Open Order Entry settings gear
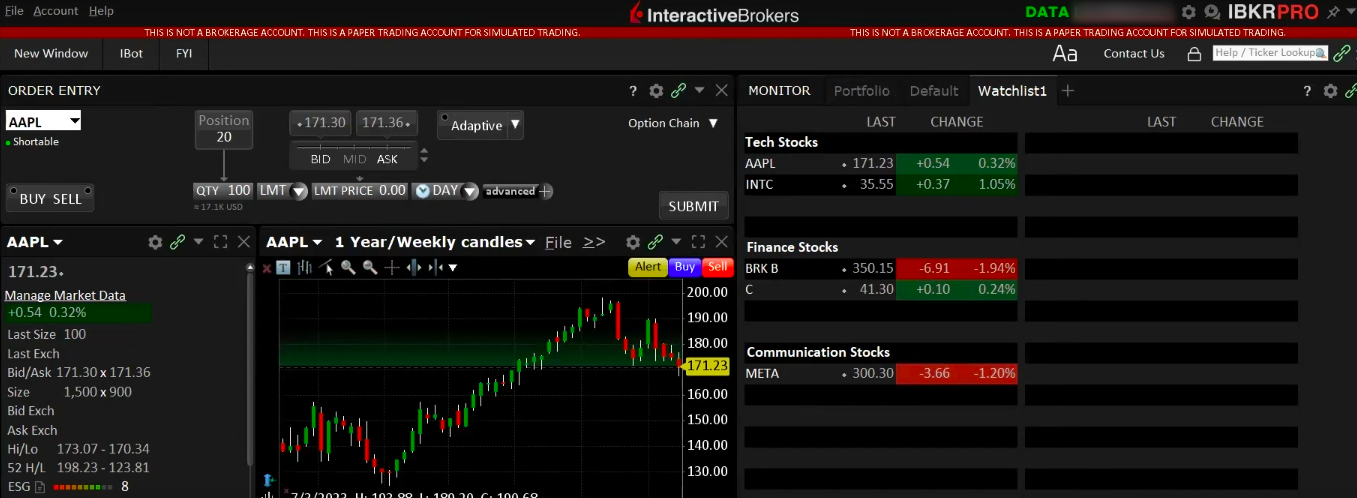 [656, 91]
